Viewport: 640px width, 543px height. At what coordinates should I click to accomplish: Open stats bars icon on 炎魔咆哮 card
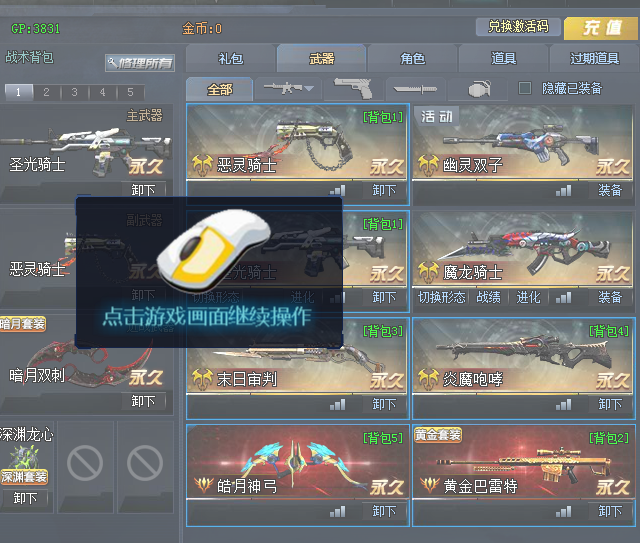tap(564, 405)
